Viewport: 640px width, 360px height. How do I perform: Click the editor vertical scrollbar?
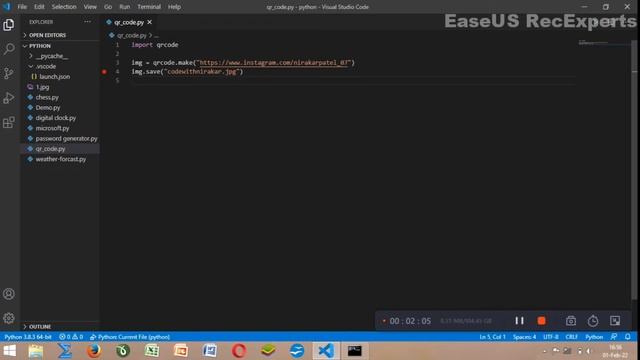click(634, 171)
